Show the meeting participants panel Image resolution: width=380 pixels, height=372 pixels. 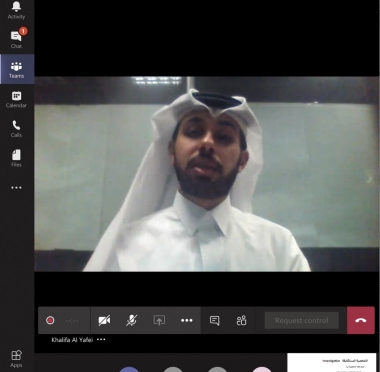coord(241,321)
